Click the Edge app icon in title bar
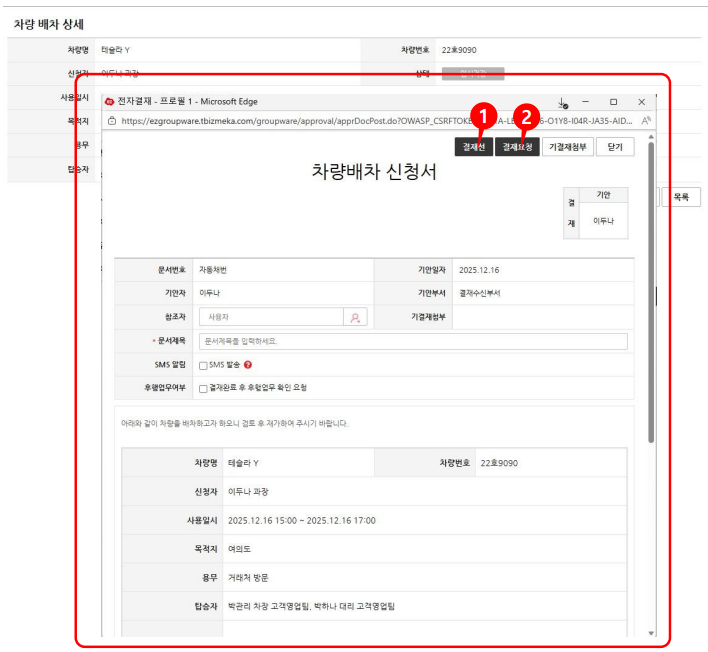The height and width of the screenshot is (652, 708). tap(110, 102)
